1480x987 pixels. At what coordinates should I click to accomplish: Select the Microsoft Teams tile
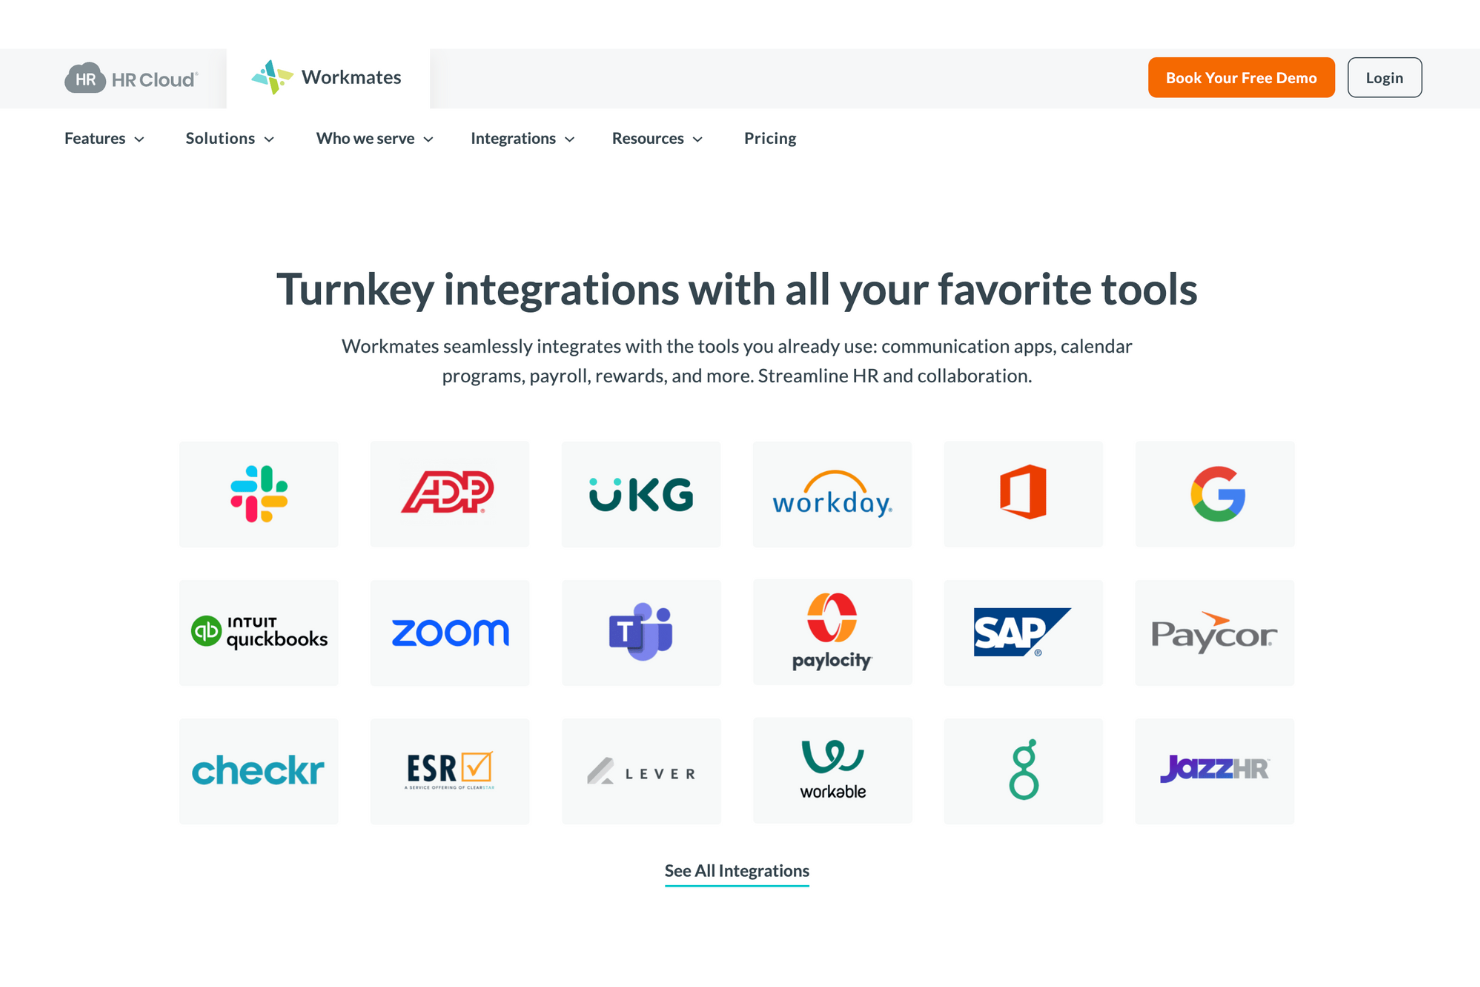tap(640, 632)
